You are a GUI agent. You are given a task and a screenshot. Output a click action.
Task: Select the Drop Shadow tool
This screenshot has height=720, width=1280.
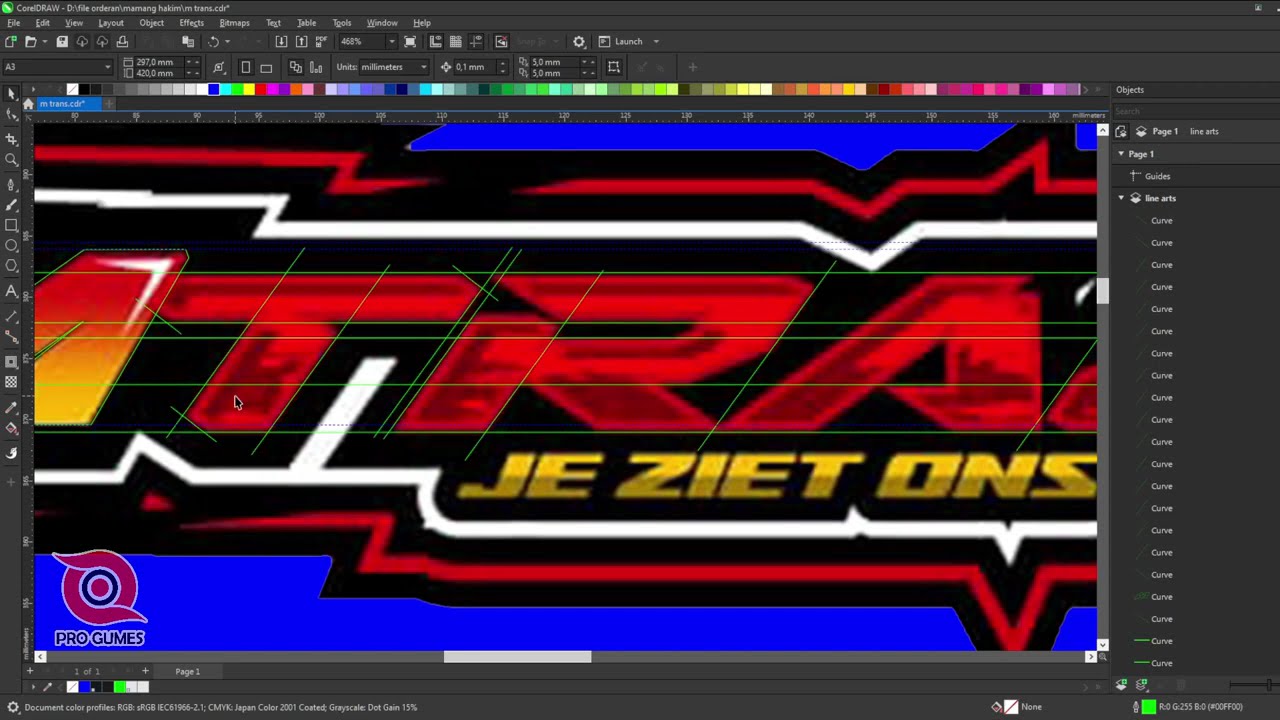pos(12,361)
